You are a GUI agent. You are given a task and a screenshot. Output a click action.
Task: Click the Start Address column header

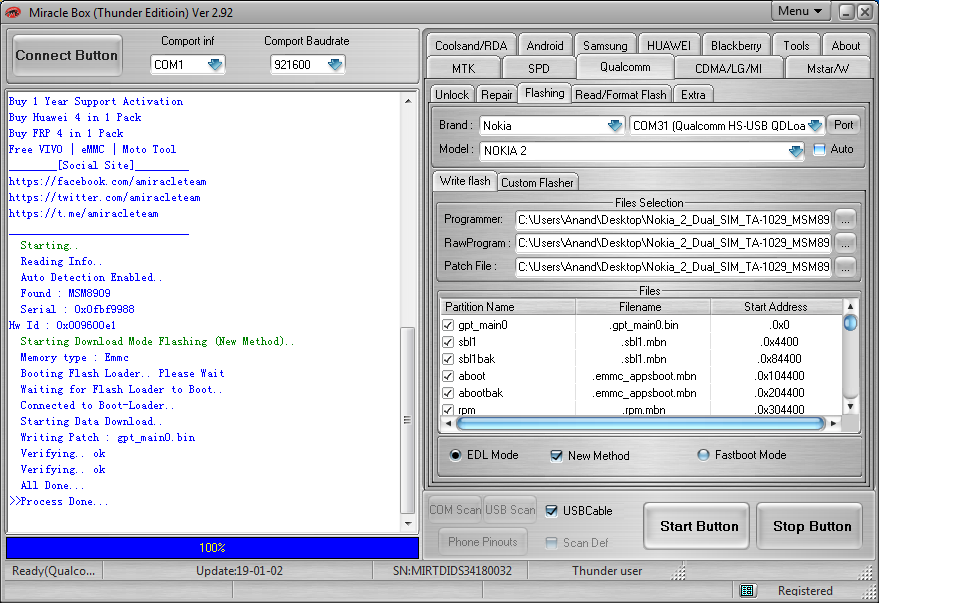pos(776,307)
